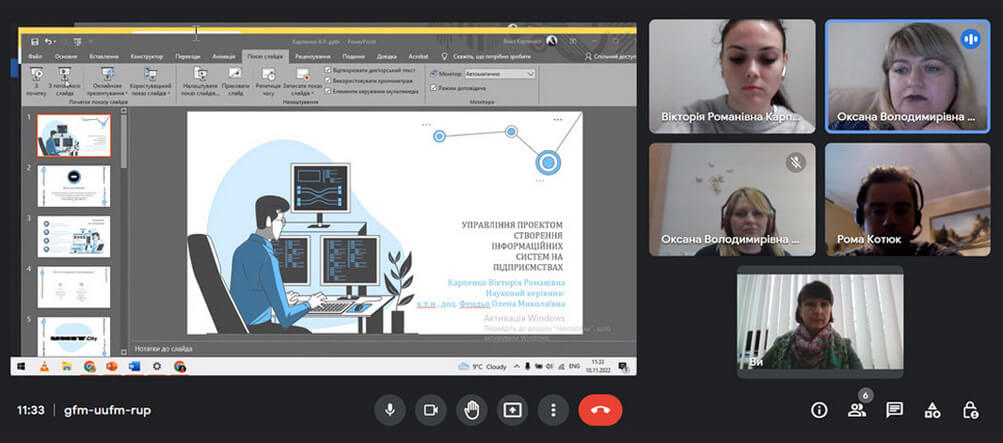Uncheck 'Використовувати хронометраж' checkbox
Image resolution: width=1003 pixels, height=443 pixels.
point(329,81)
